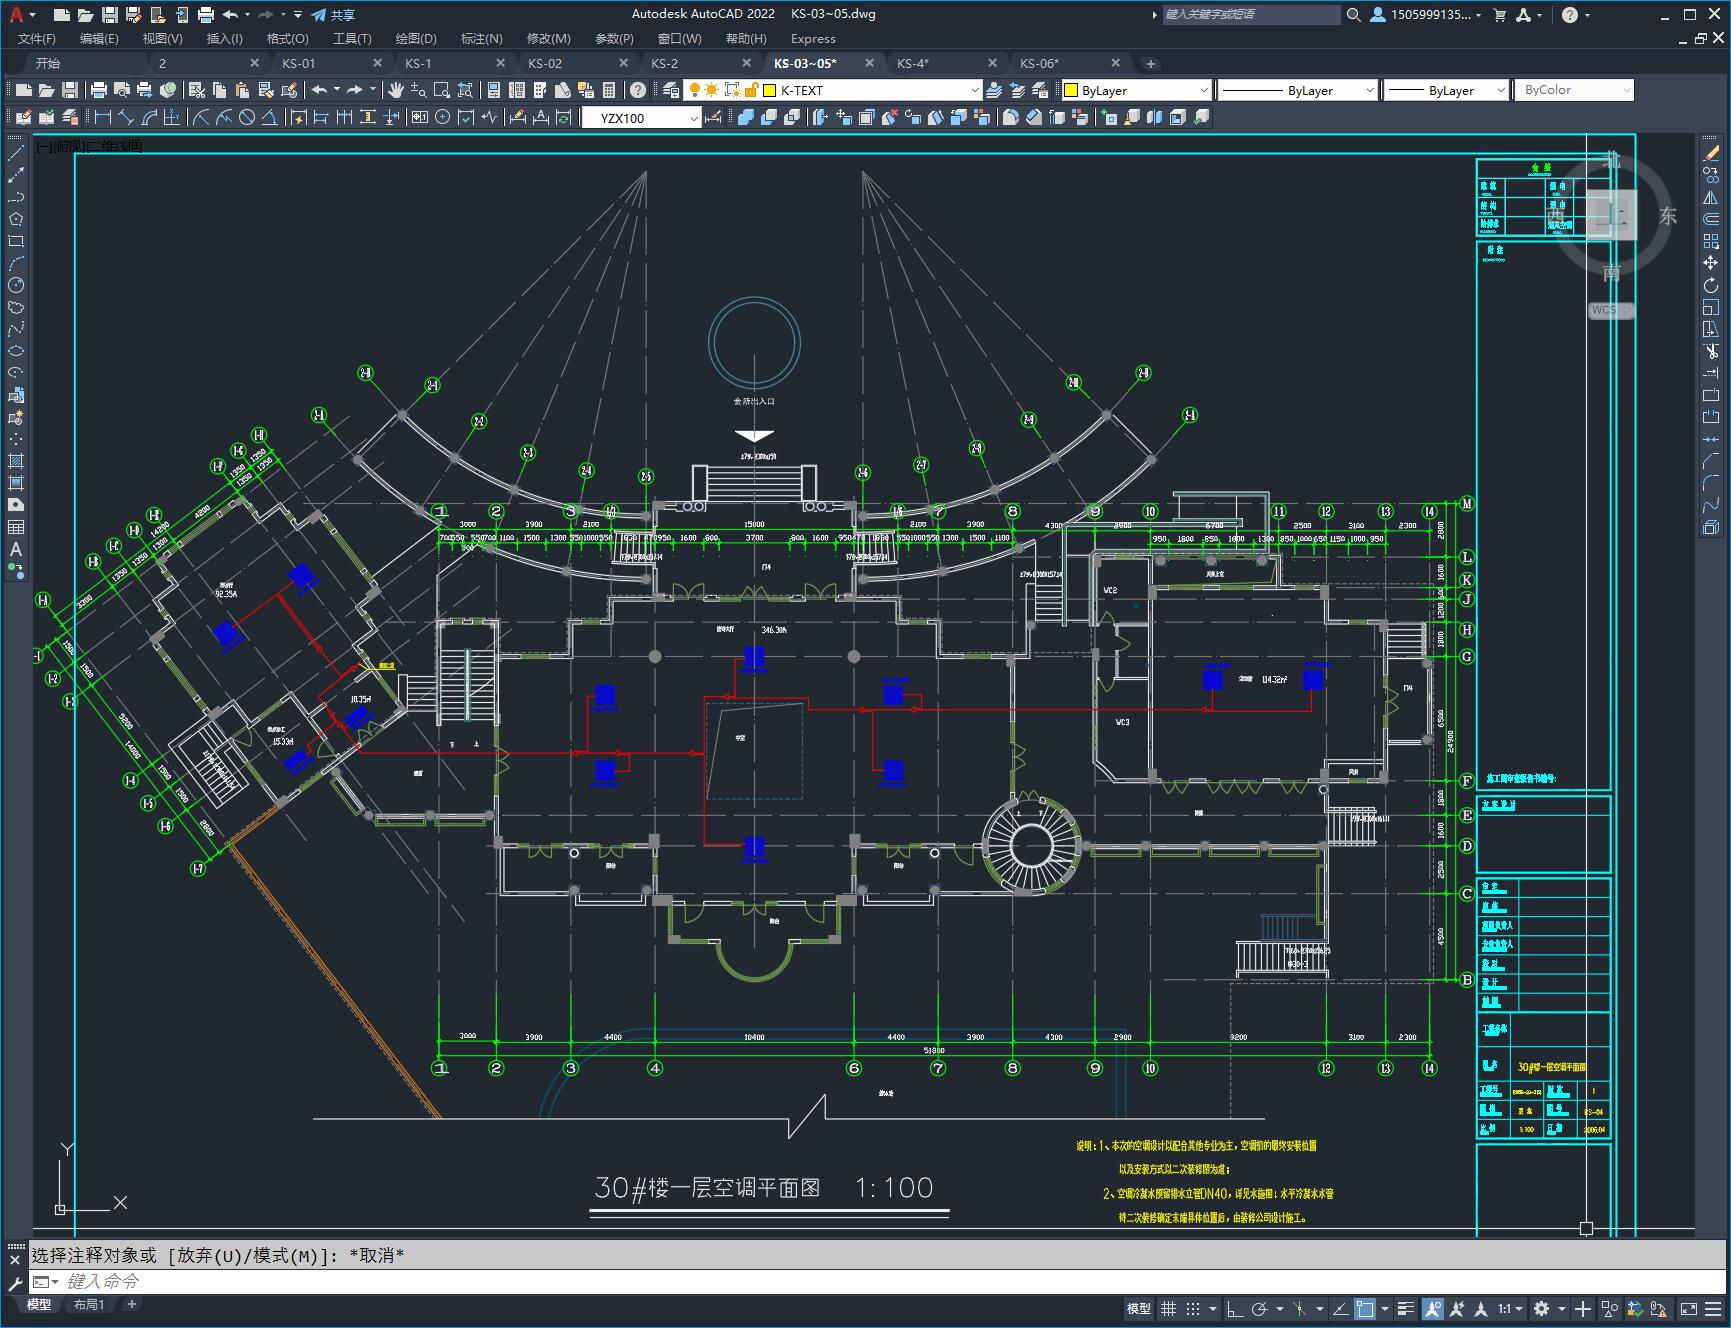Screen dimensions: 1731x1328
Task: Click the yellow layer color swatch for K-TEXT
Action: click(x=770, y=90)
